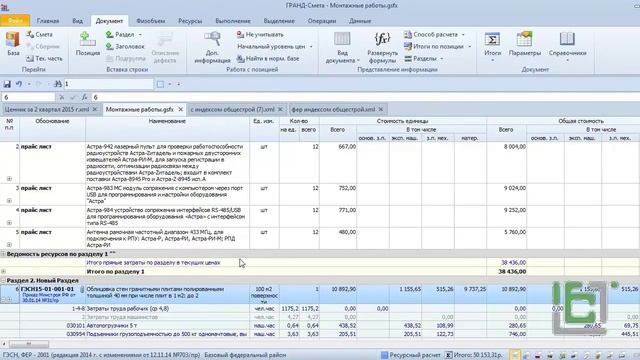Switch to the Данные ribbon tab
The height and width of the screenshot is (360, 640).
(x=360, y=21)
